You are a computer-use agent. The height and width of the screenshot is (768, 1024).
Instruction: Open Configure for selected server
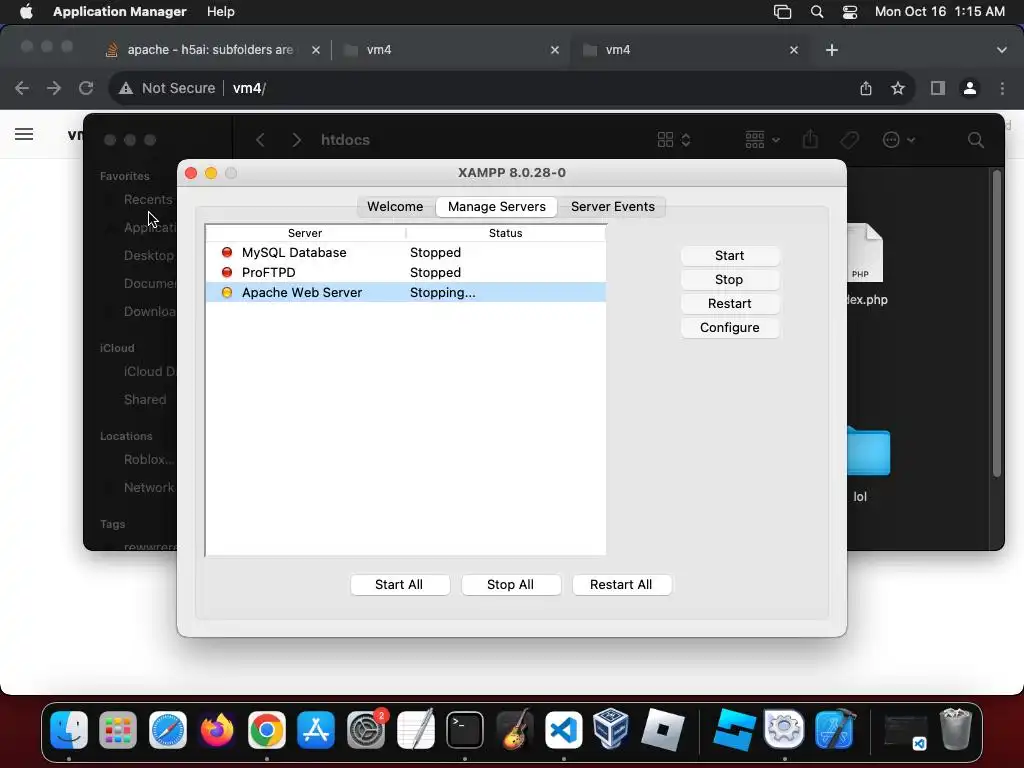[729, 328]
